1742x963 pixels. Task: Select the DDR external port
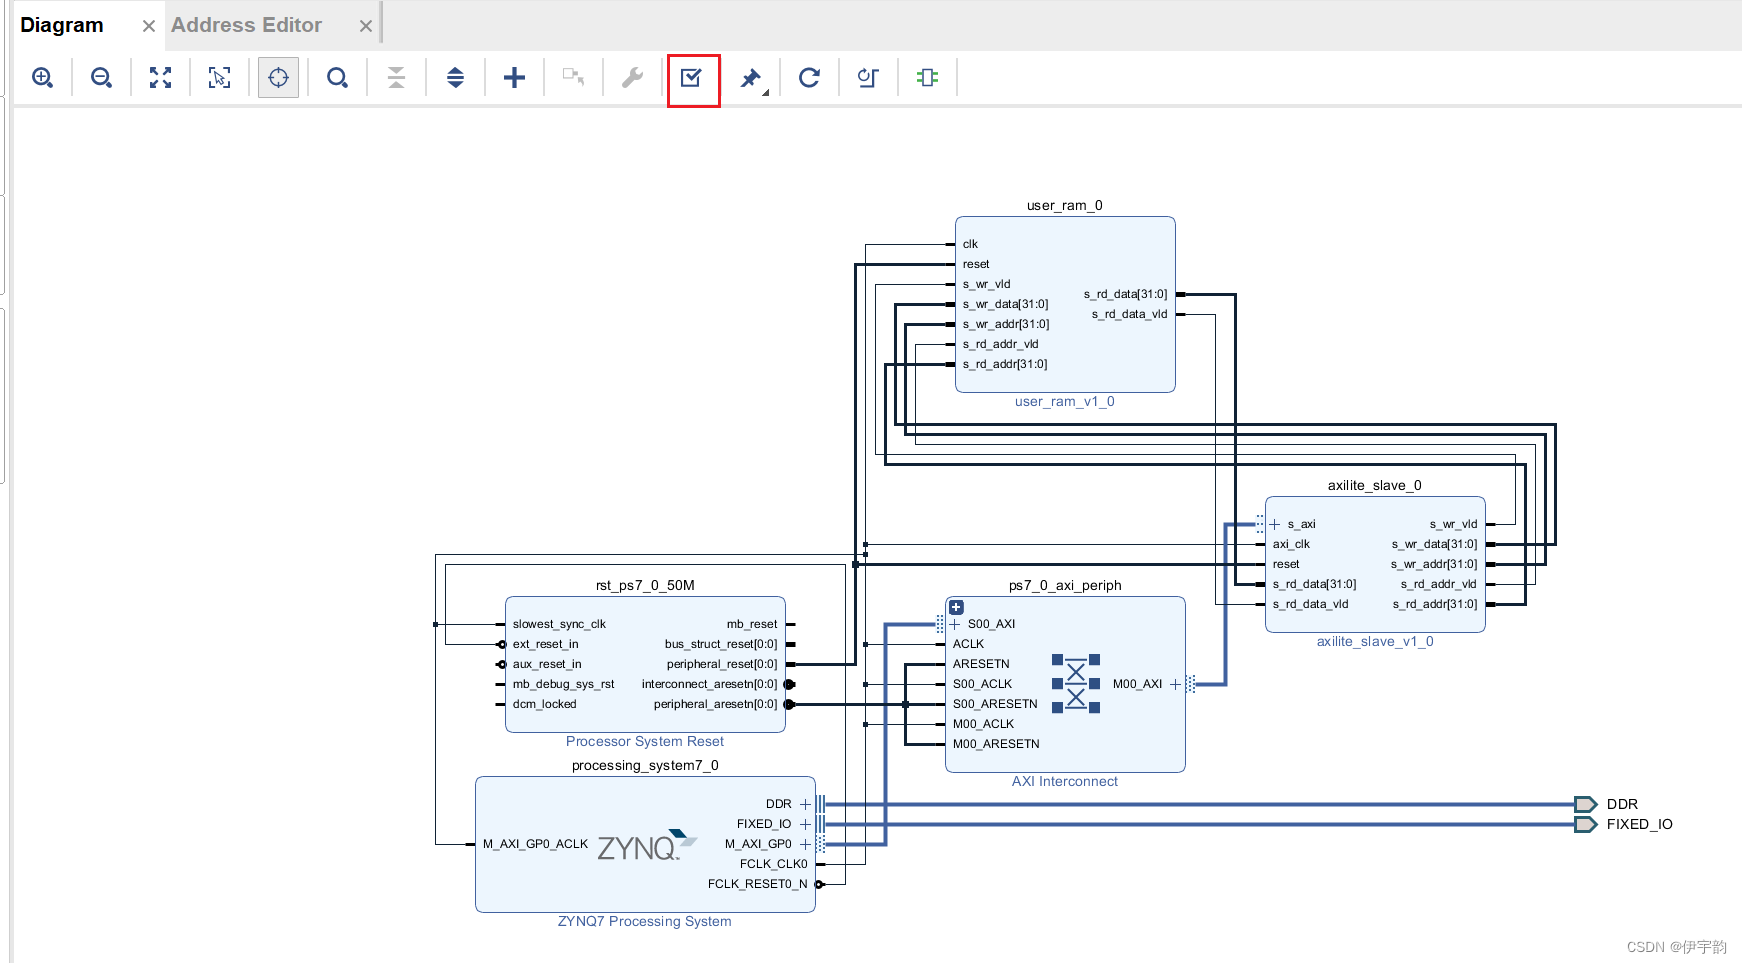coord(1585,804)
